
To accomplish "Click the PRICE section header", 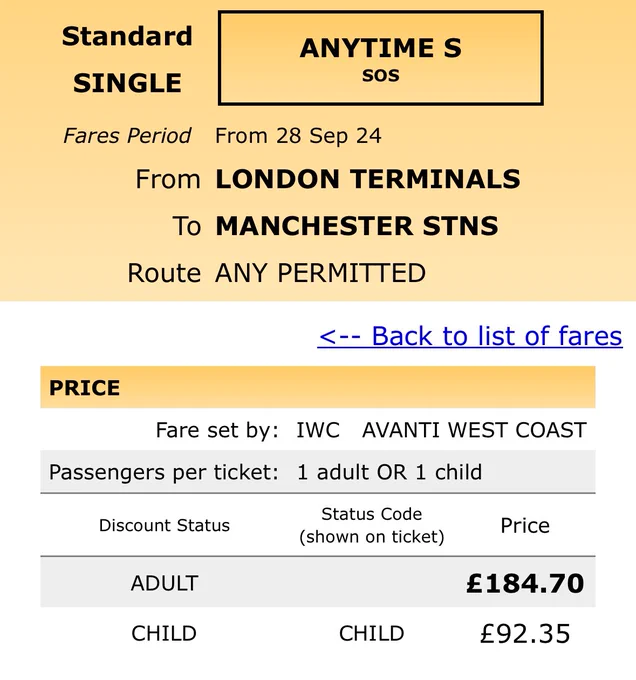I will tap(318, 387).
